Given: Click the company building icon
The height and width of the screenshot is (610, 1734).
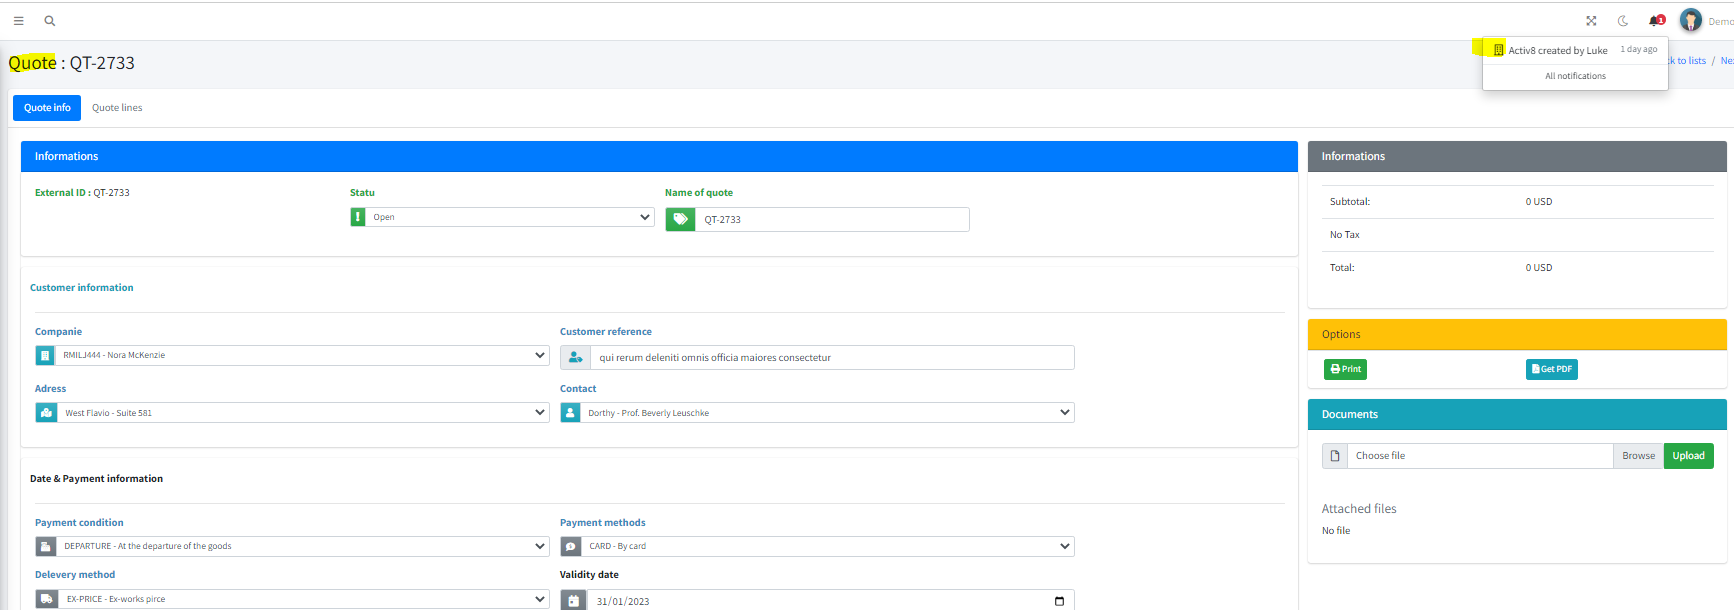Looking at the screenshot, I should point(45,355).
